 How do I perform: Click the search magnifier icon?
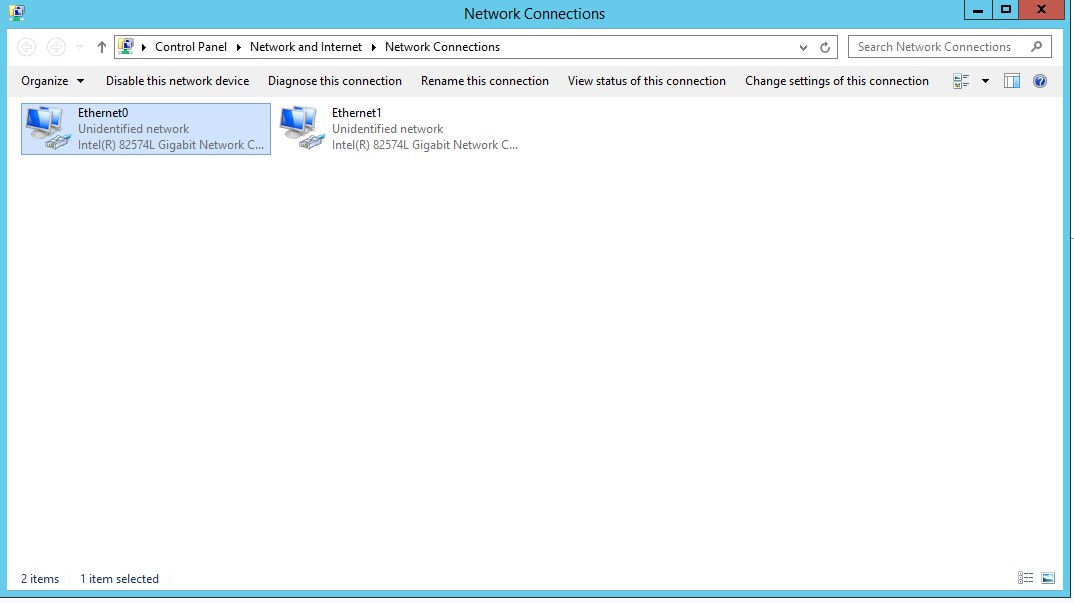(1037, 47)
